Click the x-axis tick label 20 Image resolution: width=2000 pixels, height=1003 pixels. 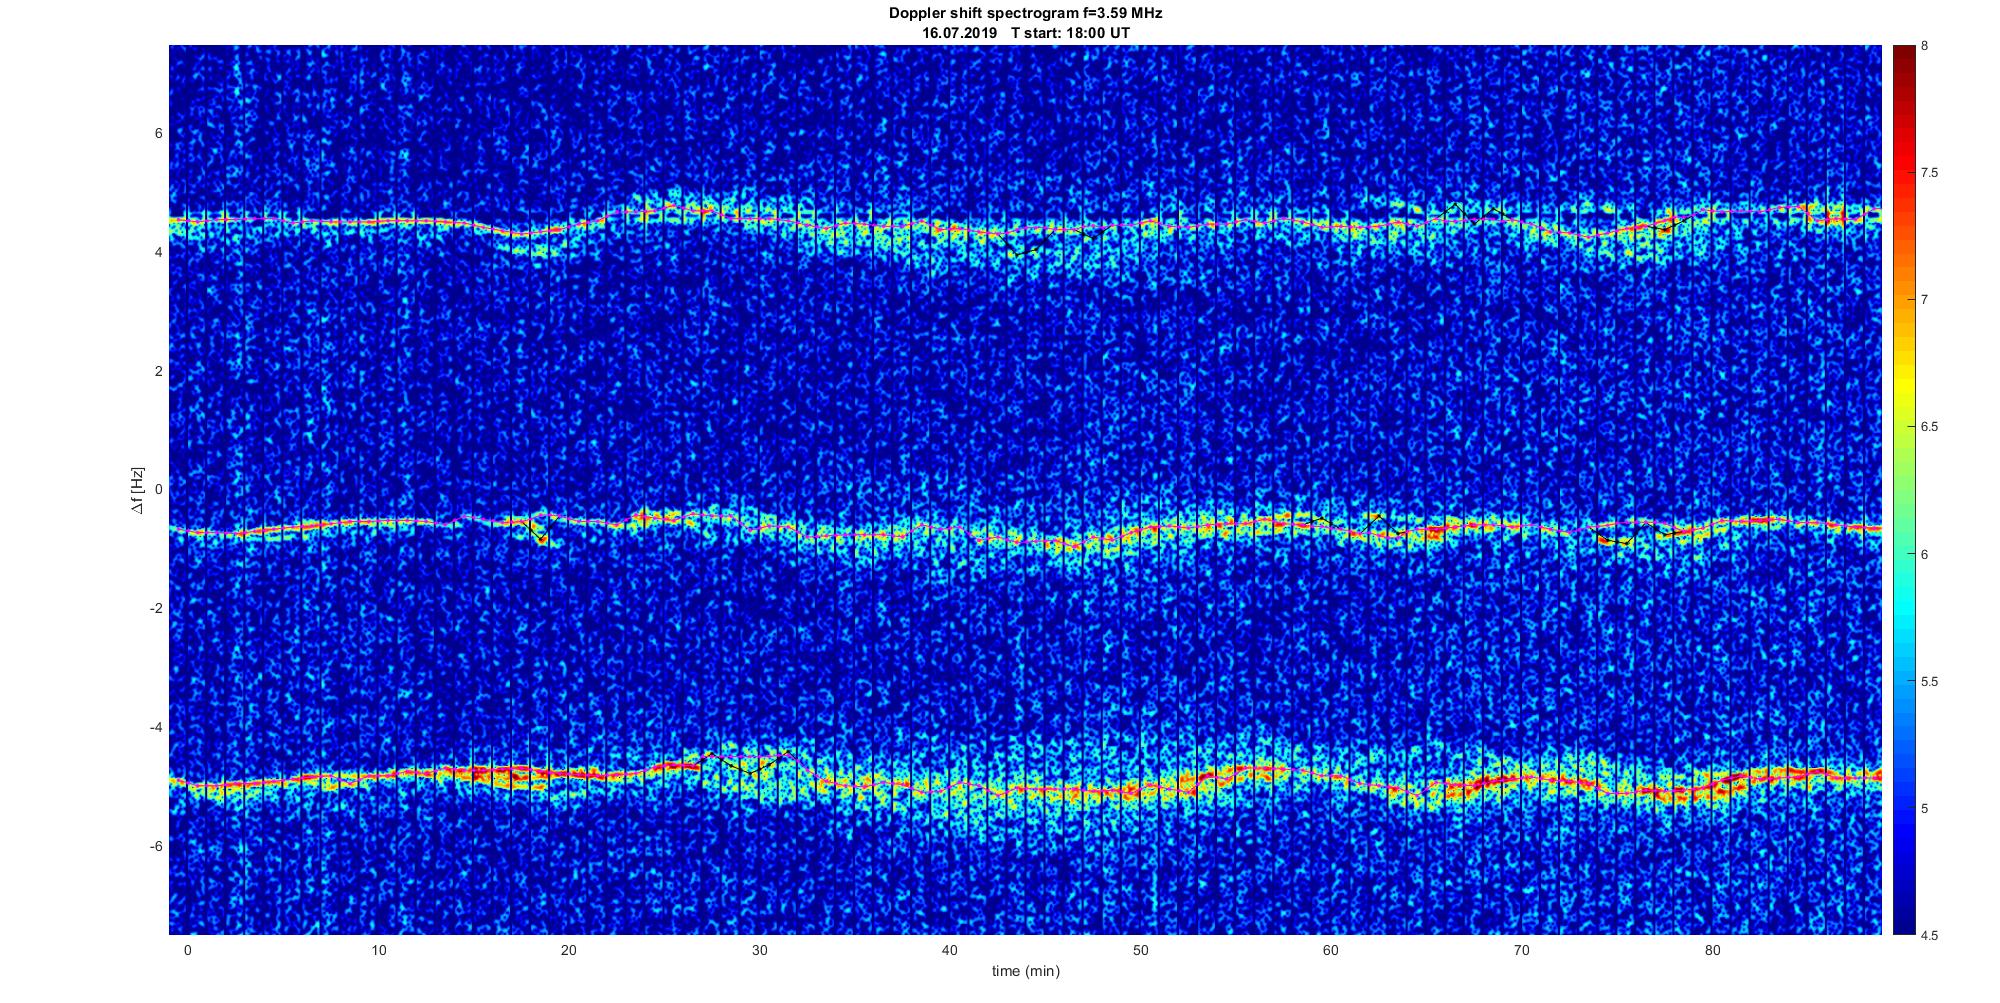[x=569, y=950]
